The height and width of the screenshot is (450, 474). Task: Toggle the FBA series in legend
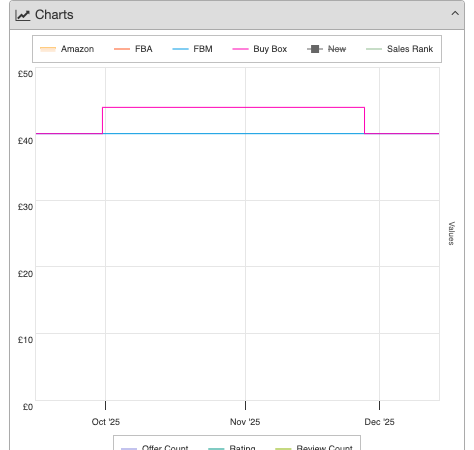coord(133,49)
